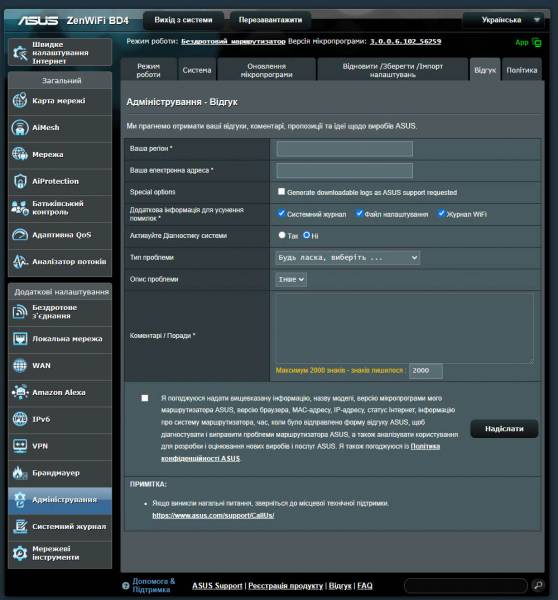Open Бездротове з'єднання wireless icon
The height and width of the screenshot is (600, 558).
pyautogui.click(x=20, y=311)
